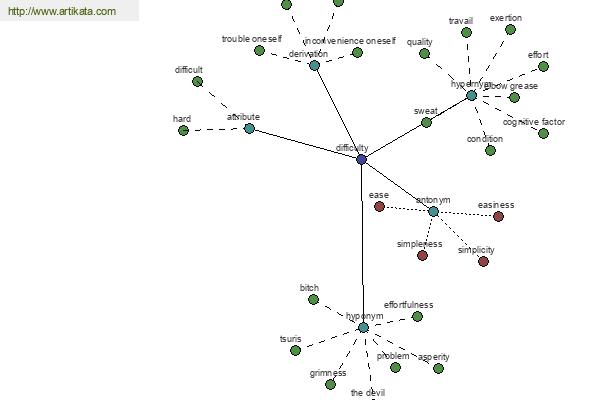
Task: Select the green 'tsuris' node
Action: 295,350
